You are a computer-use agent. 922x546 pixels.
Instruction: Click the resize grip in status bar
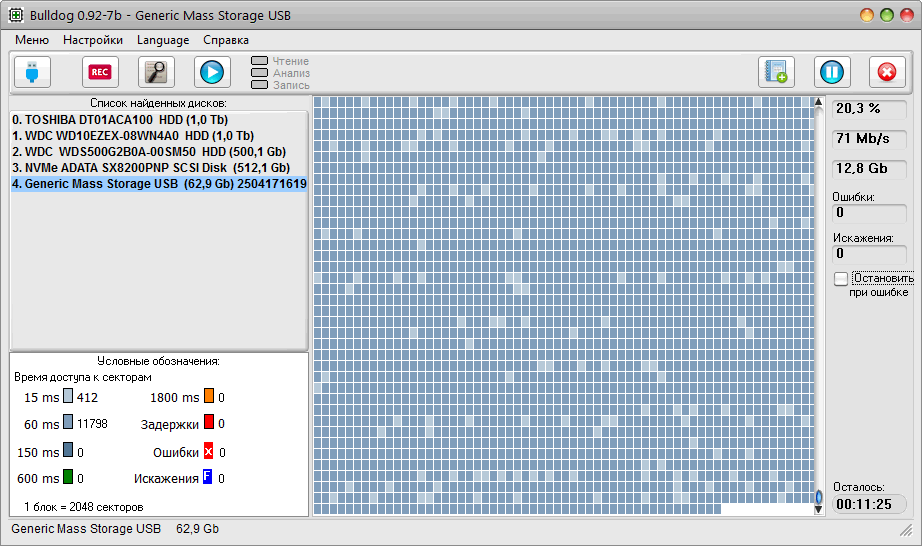coord(906,530)
